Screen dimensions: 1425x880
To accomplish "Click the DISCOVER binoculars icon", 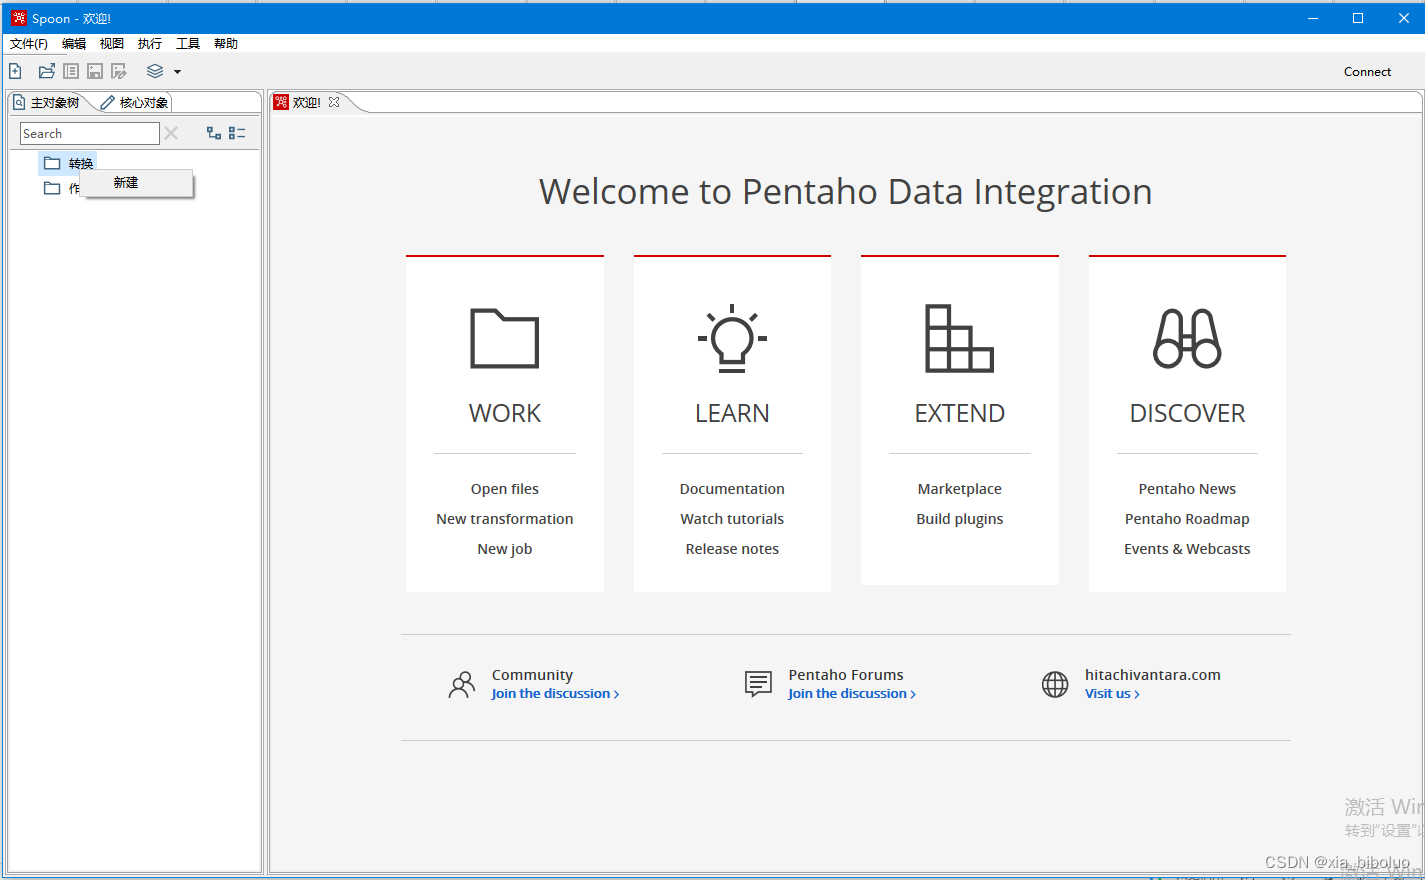I will click(1187, 338).
